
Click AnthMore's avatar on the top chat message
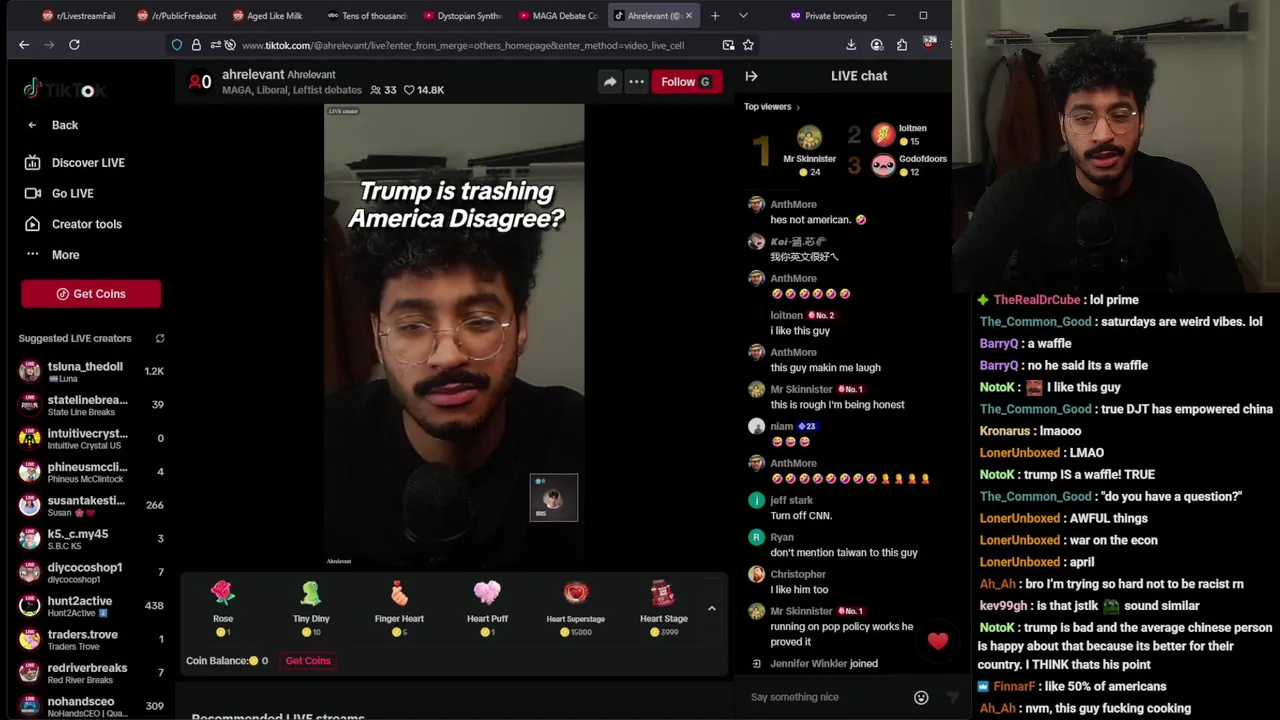click(x=756, y=205)
